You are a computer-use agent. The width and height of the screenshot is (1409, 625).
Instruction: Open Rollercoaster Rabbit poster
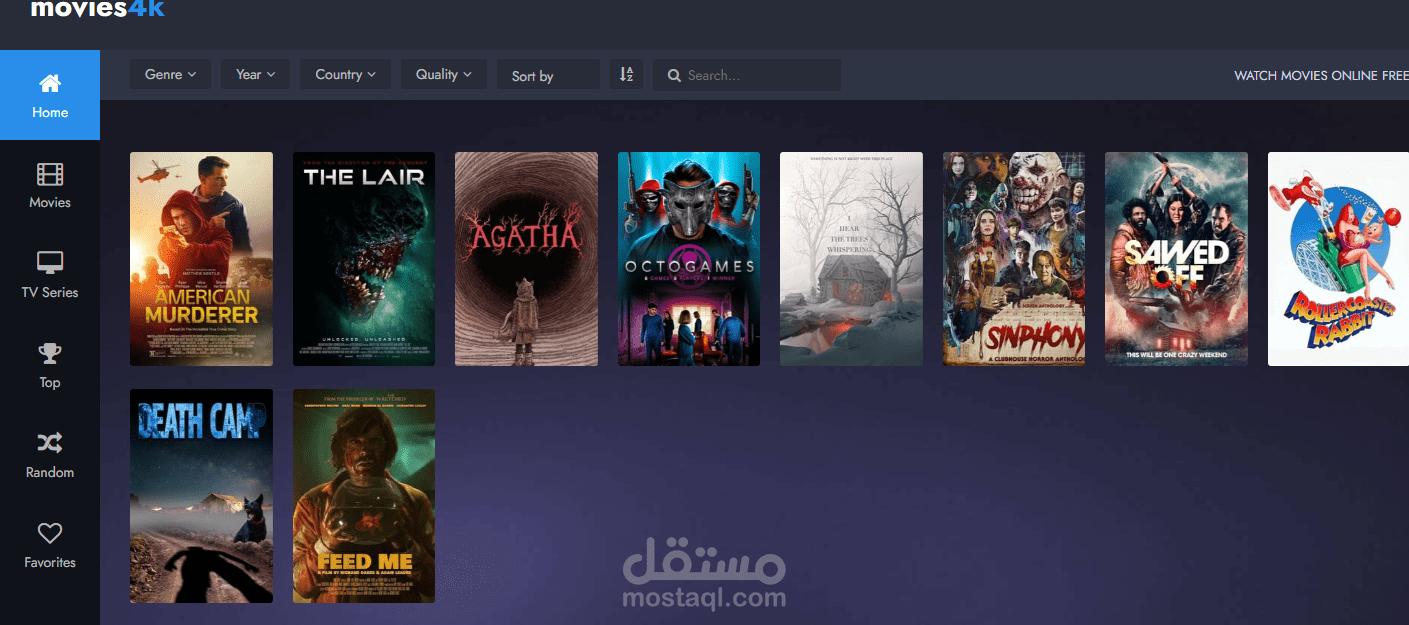(x=1338, y=259)
